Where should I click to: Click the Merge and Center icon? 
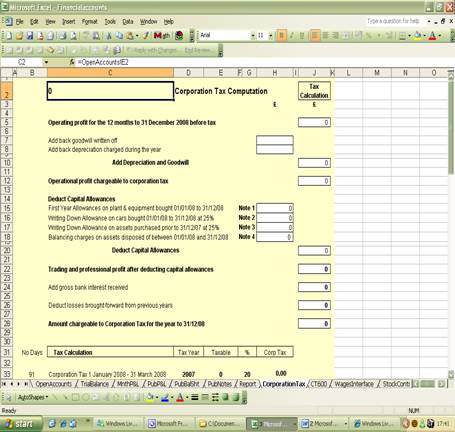point(346,35)
